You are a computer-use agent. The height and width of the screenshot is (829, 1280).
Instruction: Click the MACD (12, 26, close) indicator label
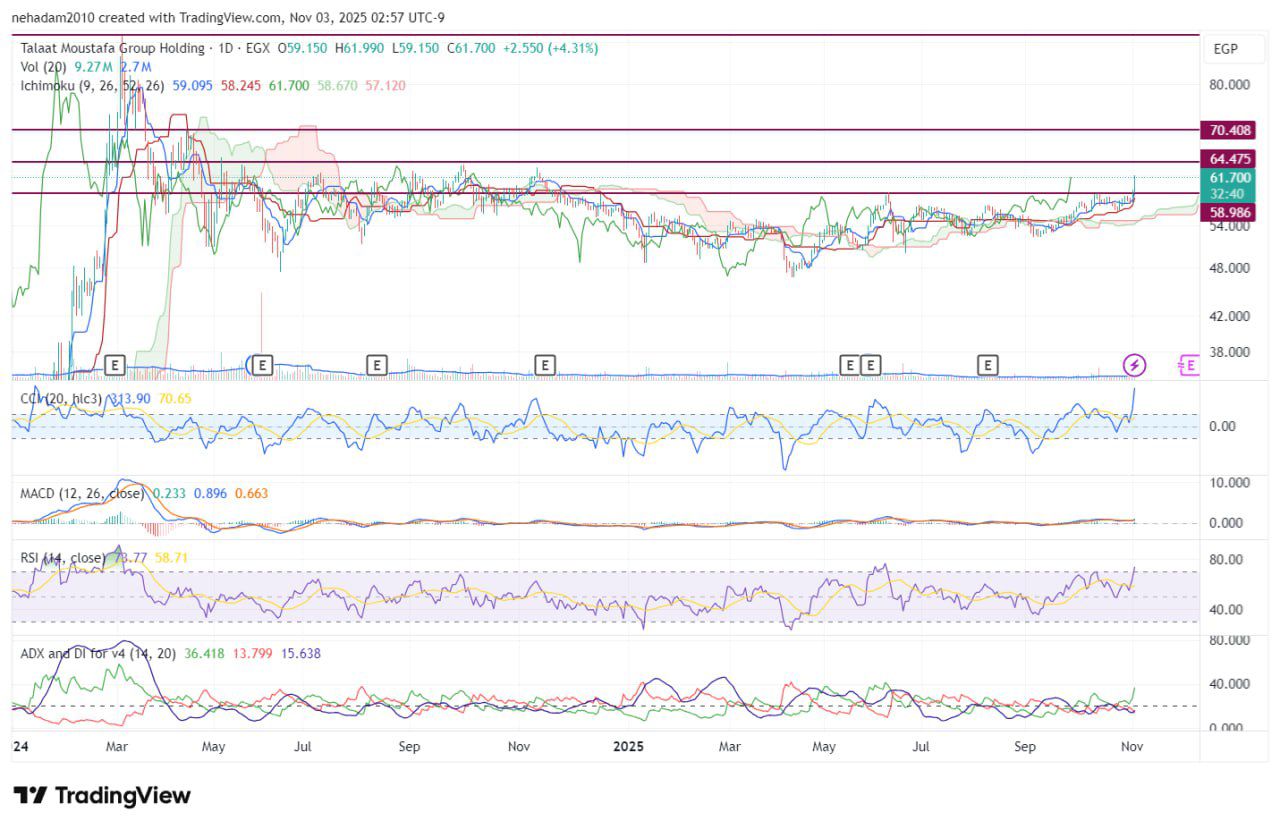[82, 493]
